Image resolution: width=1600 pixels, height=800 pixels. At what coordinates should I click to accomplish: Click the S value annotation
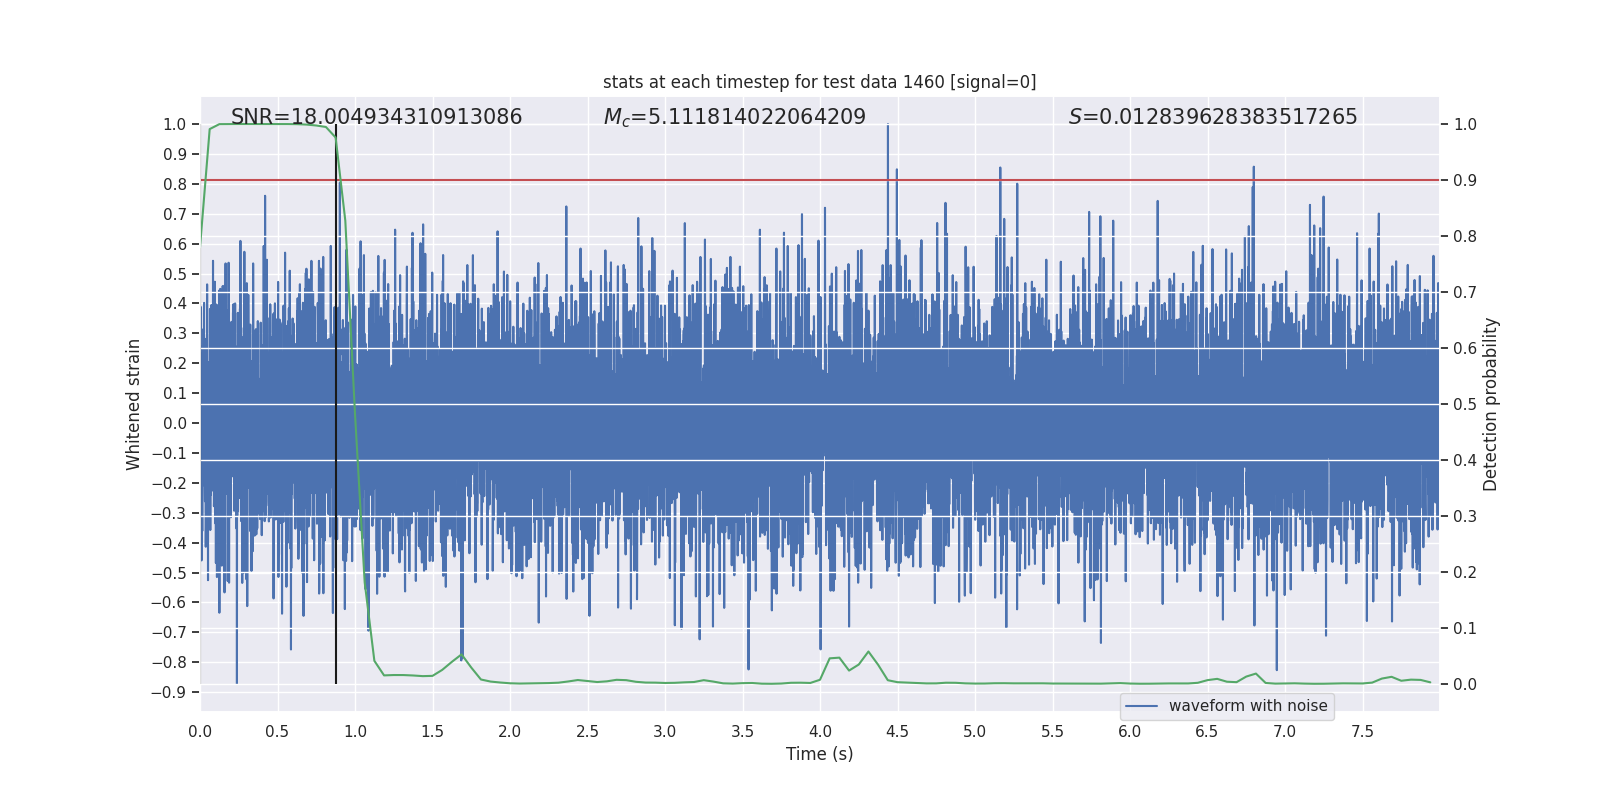tap(1212, 117)
